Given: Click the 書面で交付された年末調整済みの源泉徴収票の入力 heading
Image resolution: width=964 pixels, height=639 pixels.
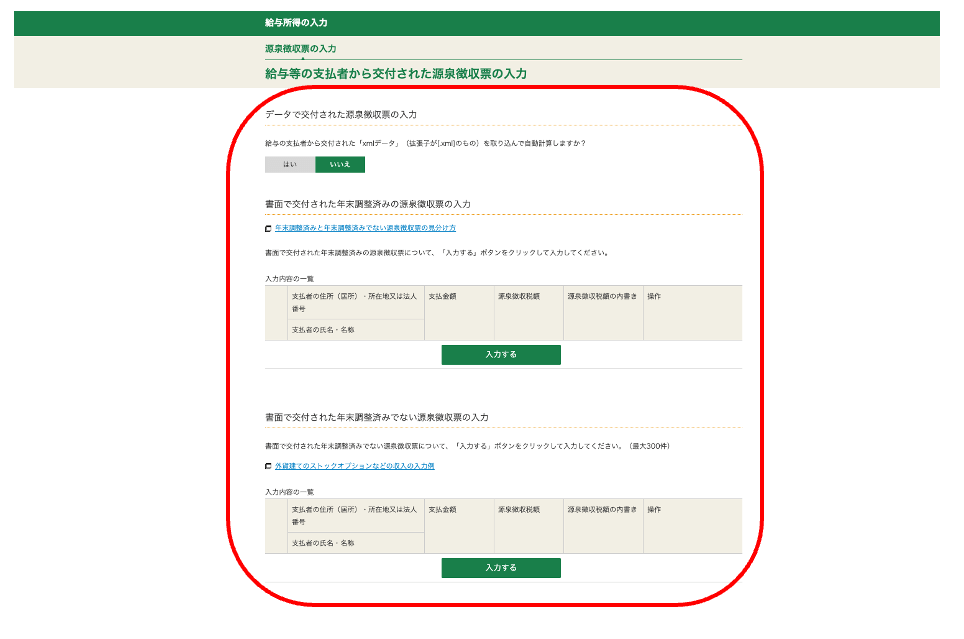Looking at the screenshot, I should point(367,204).
